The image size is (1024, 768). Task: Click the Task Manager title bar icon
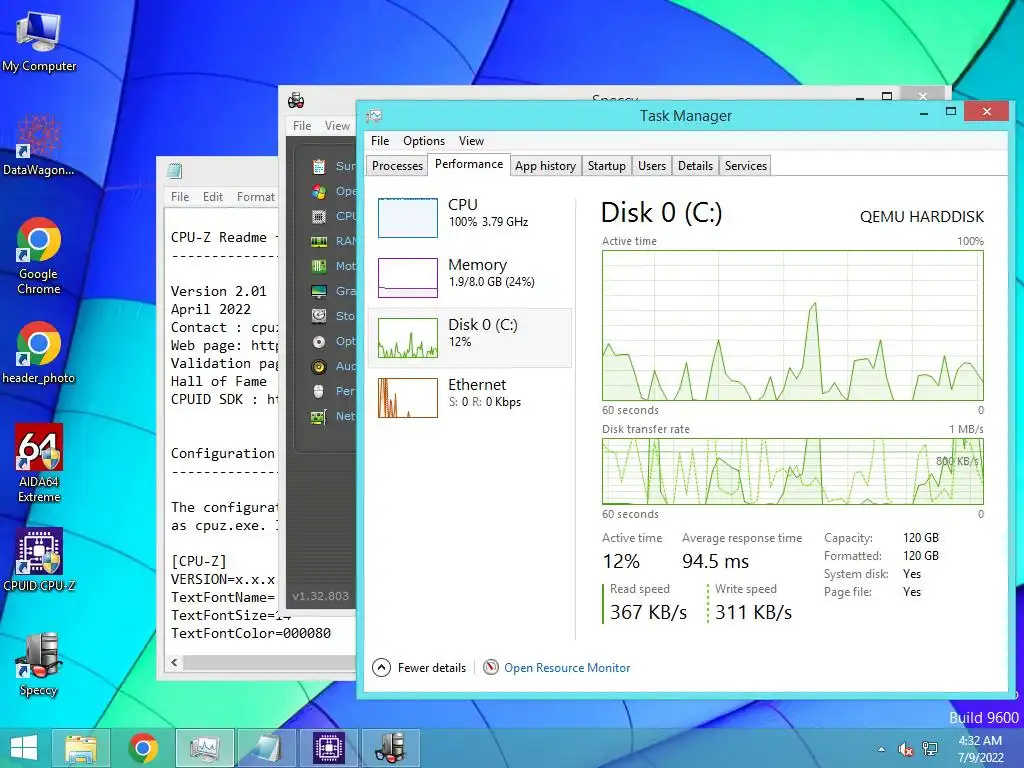[x=374, y=116]
